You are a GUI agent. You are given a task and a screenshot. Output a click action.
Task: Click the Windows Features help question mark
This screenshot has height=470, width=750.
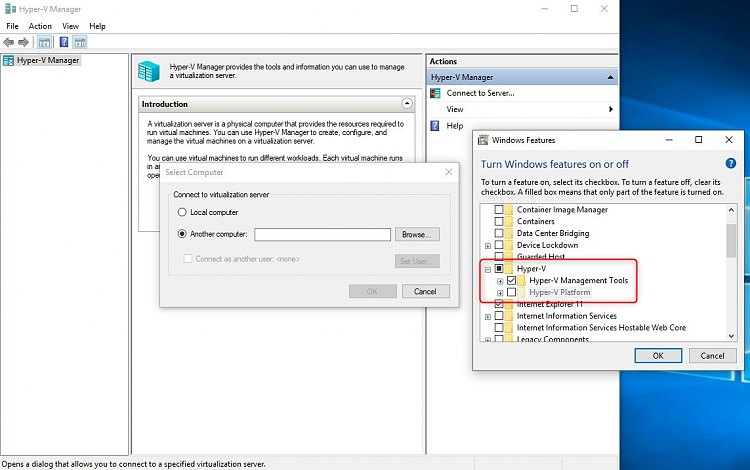click(x=730, y=164)
